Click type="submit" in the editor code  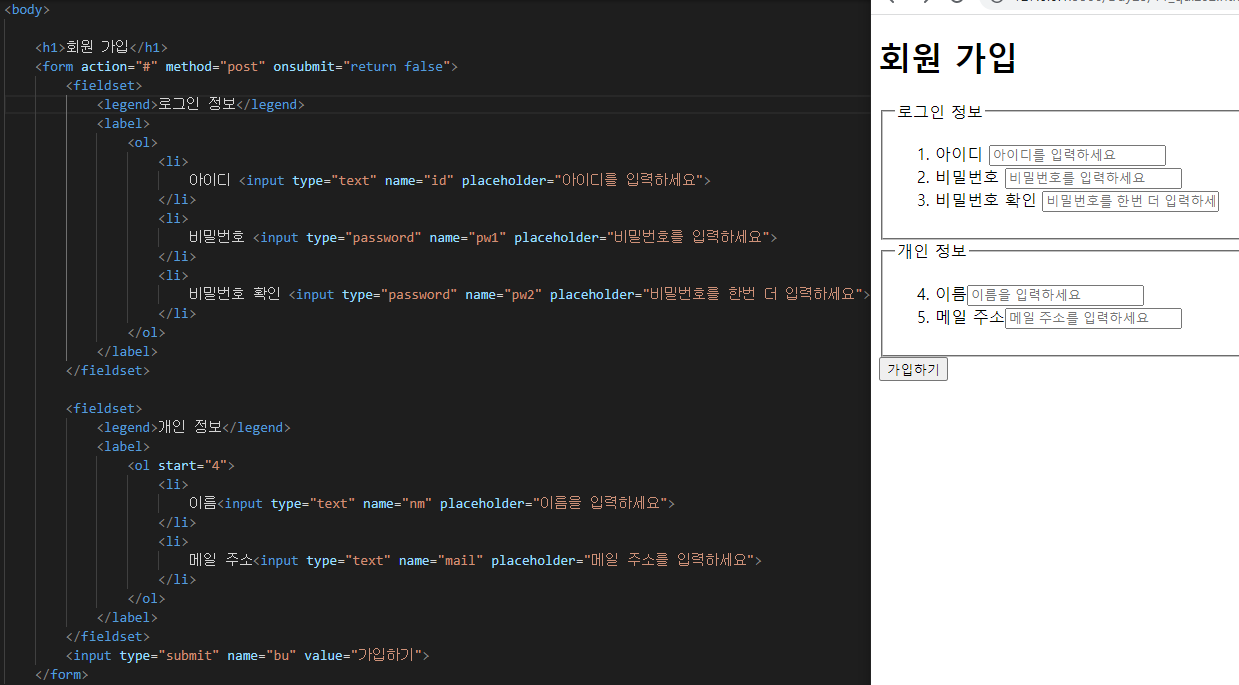pyautogui.click(x=169, y=655)
